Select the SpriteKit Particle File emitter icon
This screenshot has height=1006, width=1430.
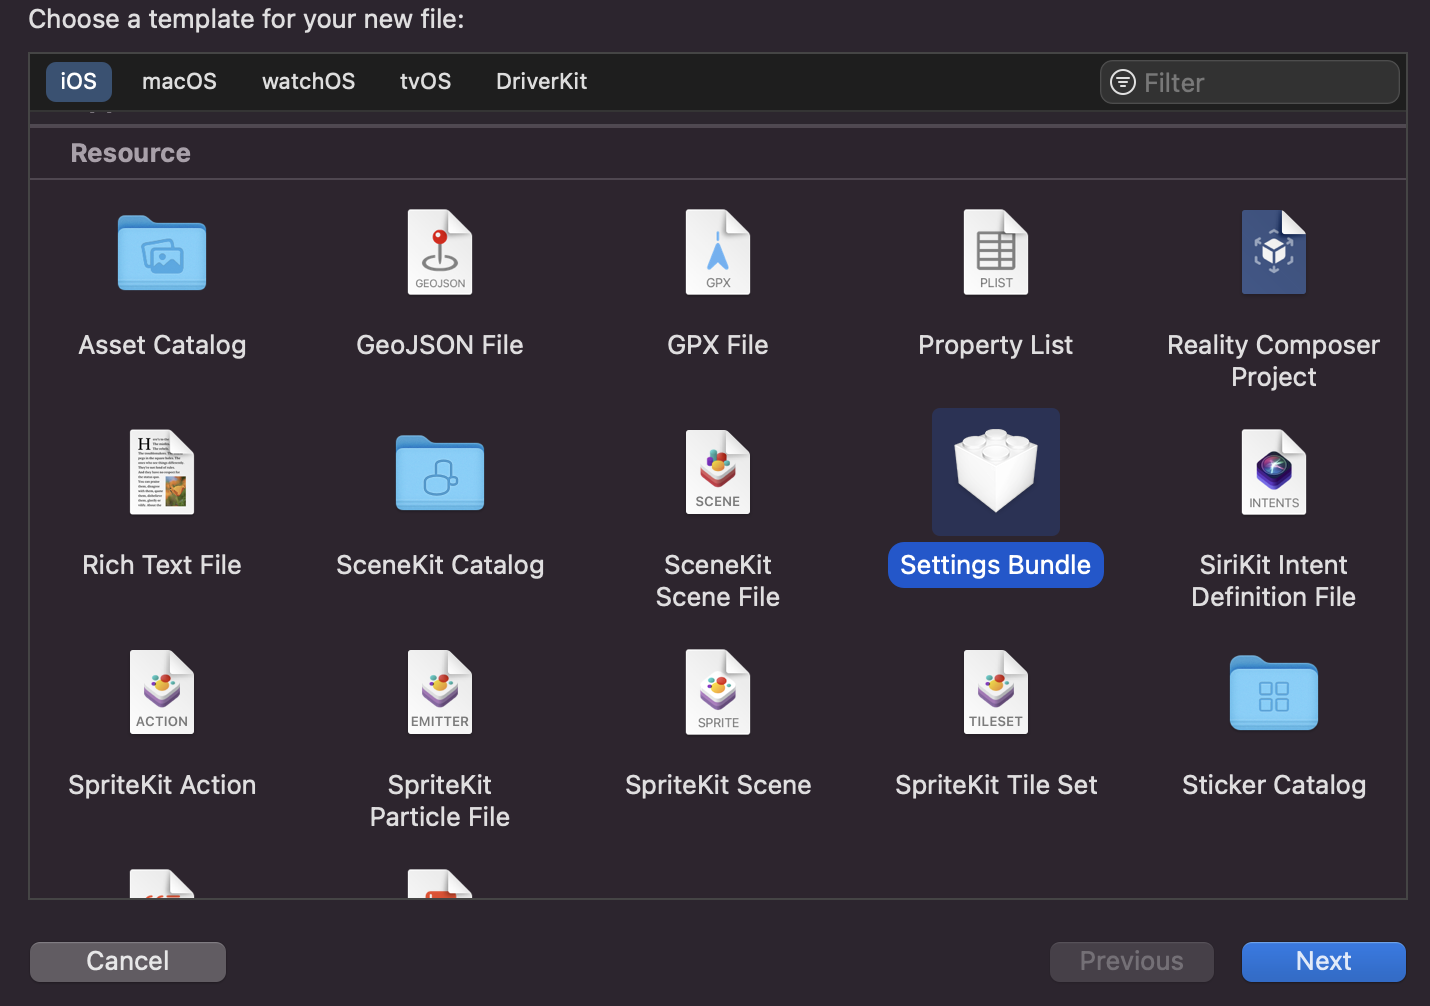(440, 692)
